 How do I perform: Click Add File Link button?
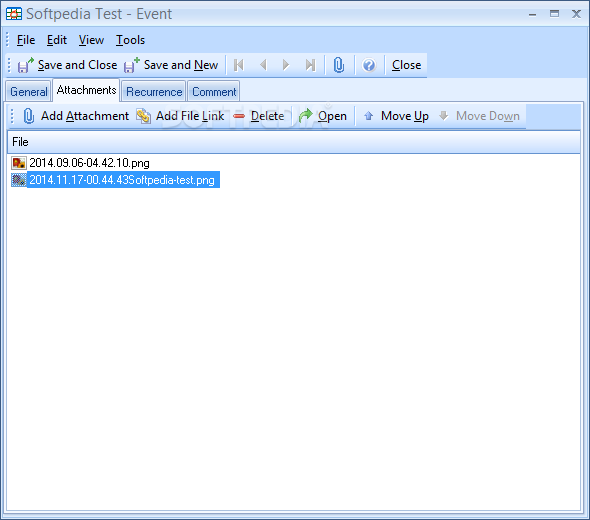pos(180,116)
